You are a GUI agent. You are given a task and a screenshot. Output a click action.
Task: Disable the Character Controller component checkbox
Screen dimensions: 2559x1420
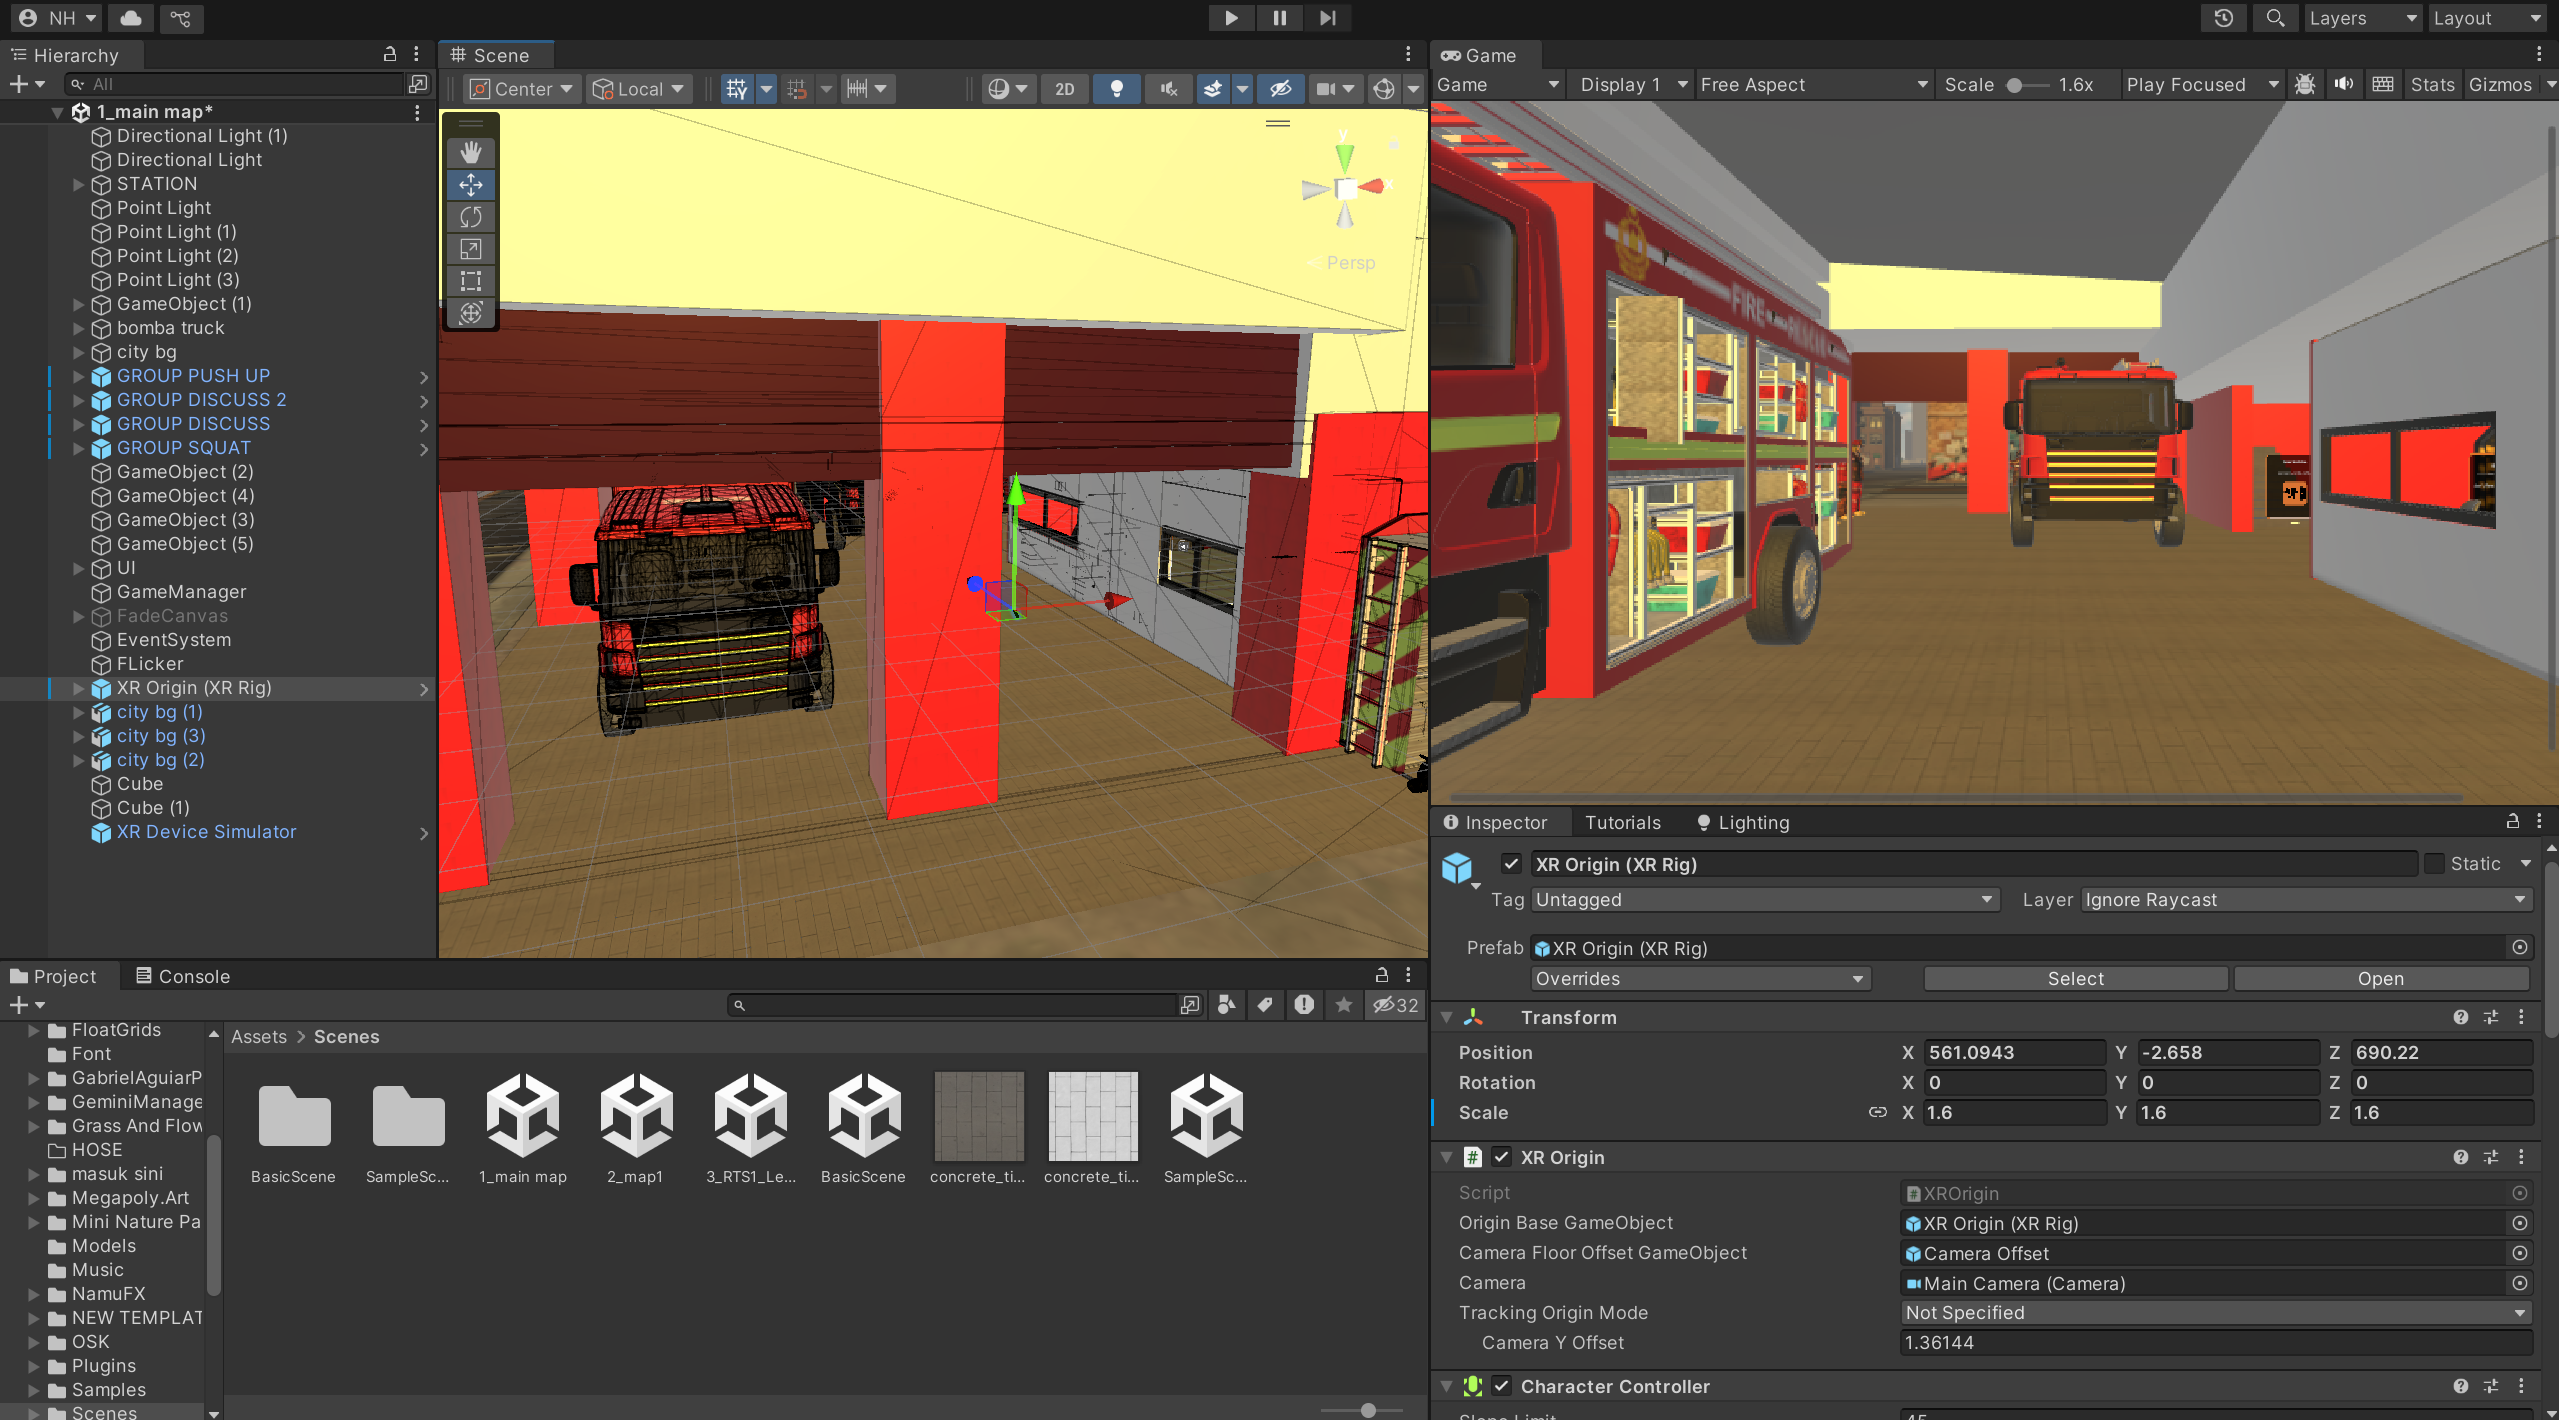tap(1501, 1386)
